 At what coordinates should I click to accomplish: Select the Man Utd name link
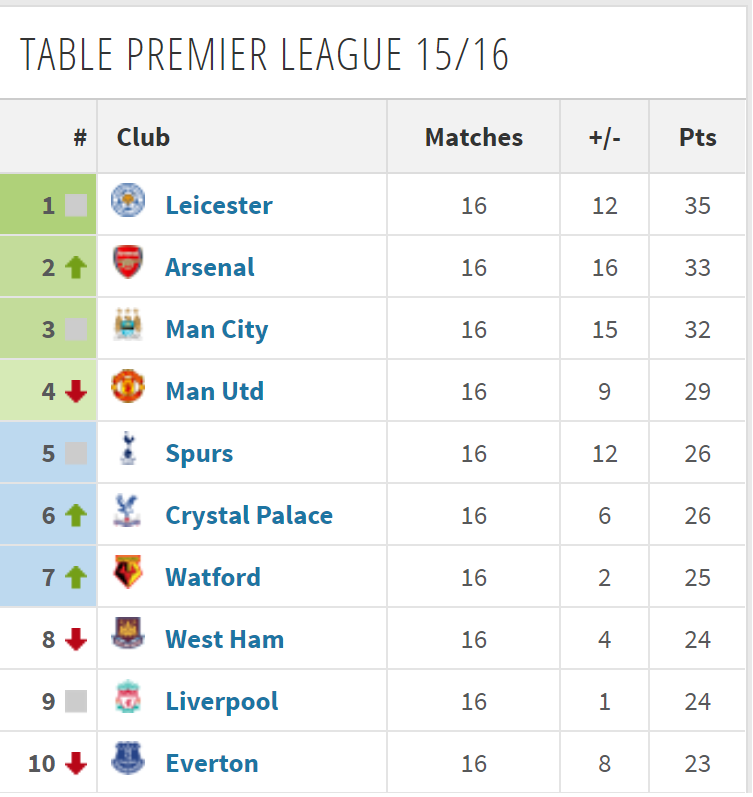coord(215,391)
